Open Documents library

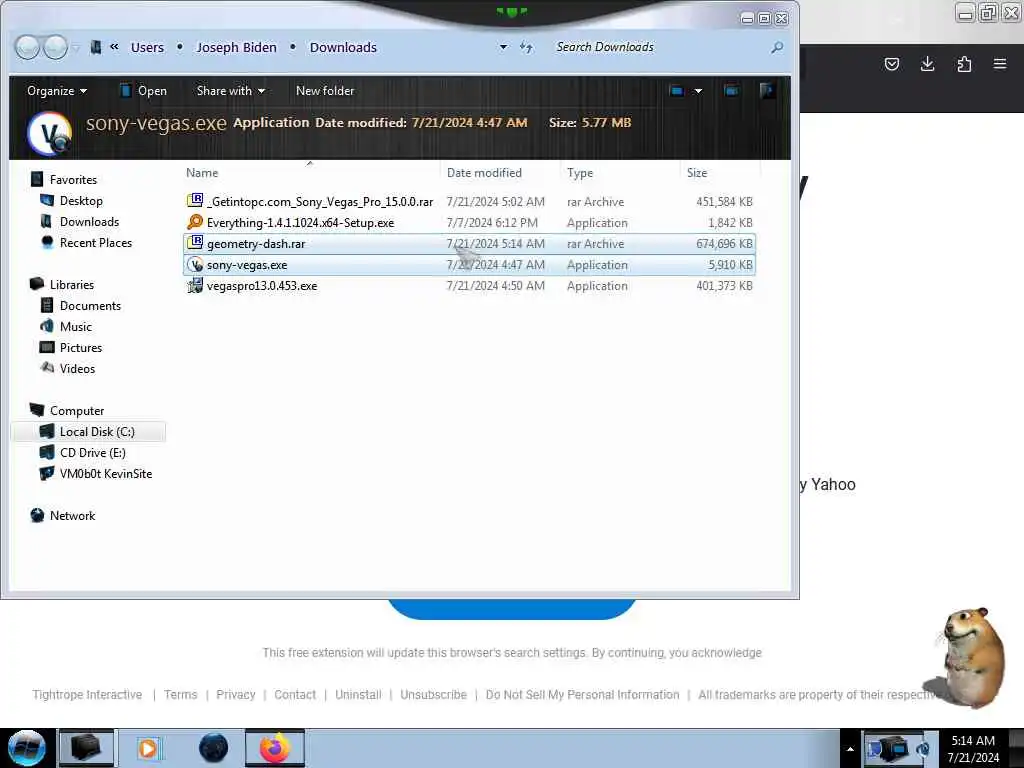coord(90,306)
